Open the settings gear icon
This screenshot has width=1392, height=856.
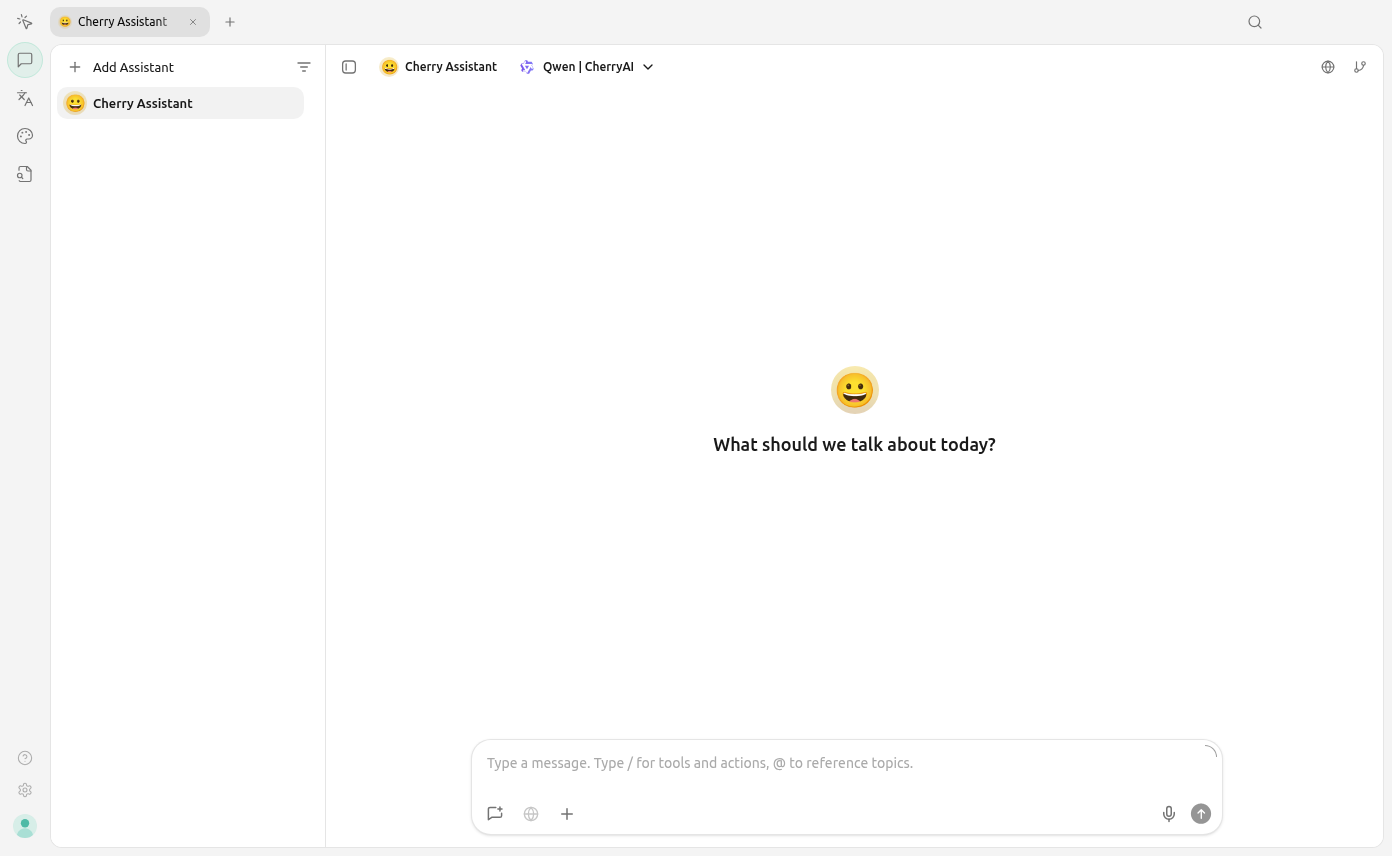click(x=25, y=790)
